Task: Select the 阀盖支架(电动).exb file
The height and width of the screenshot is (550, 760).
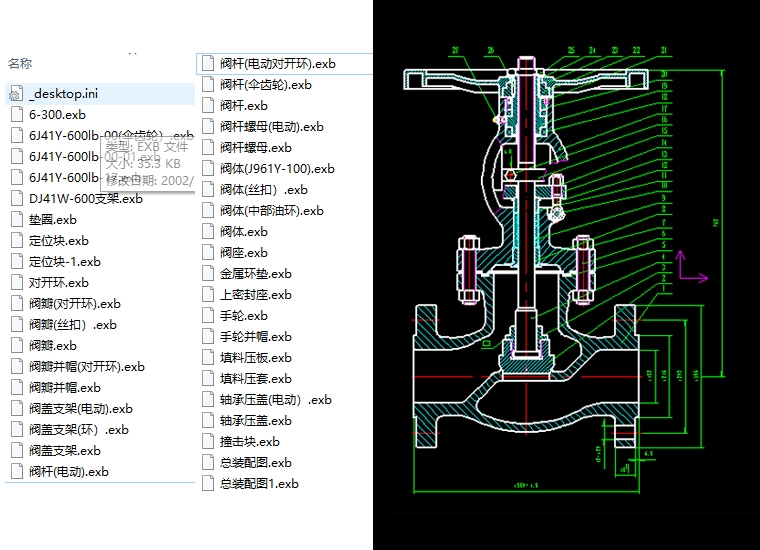Action: [x=80, y=409]
